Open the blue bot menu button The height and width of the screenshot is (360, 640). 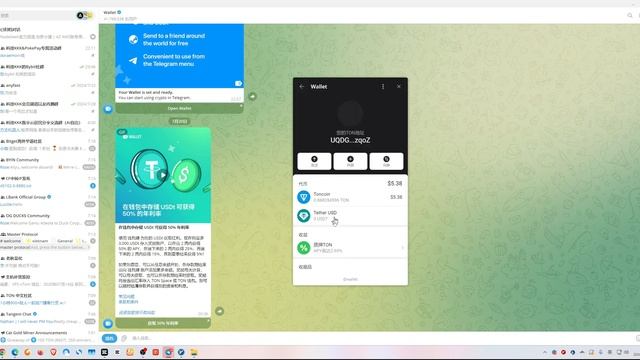pyautogui.click(x=109, y=338)
